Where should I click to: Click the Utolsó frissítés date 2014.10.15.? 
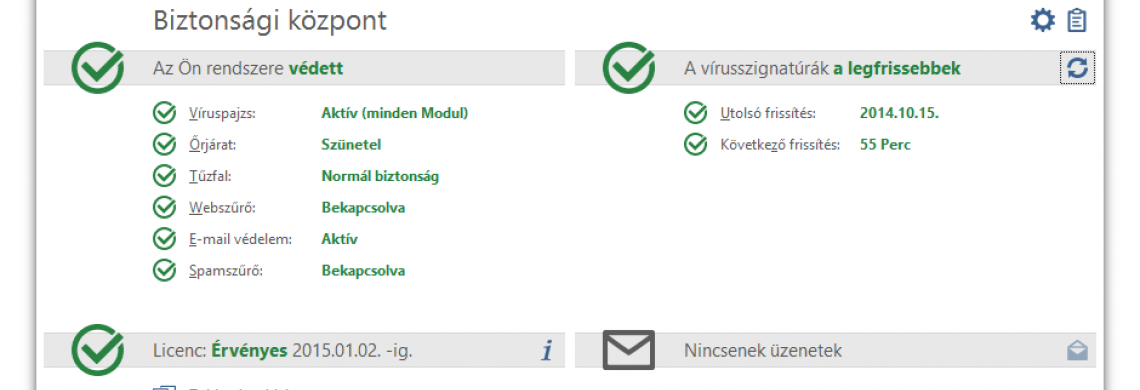[x=899, y=113]
